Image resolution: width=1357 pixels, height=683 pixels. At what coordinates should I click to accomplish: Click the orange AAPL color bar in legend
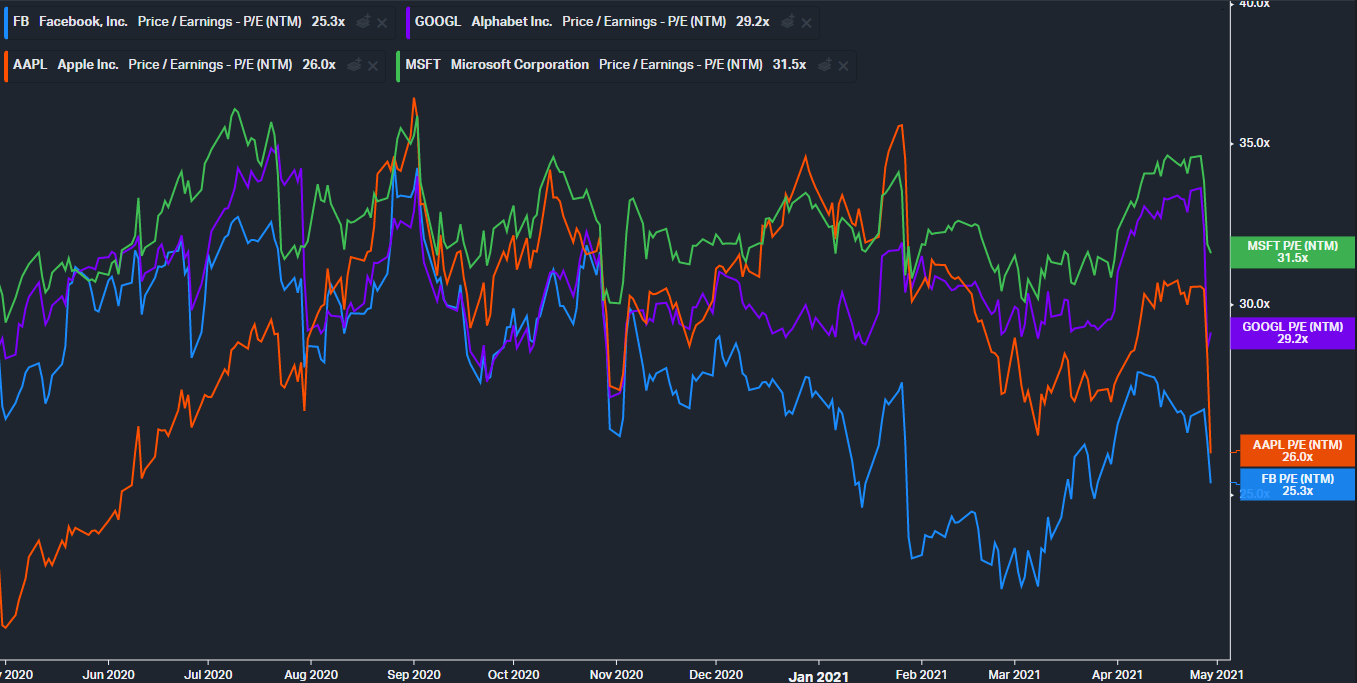coord(6,65)
